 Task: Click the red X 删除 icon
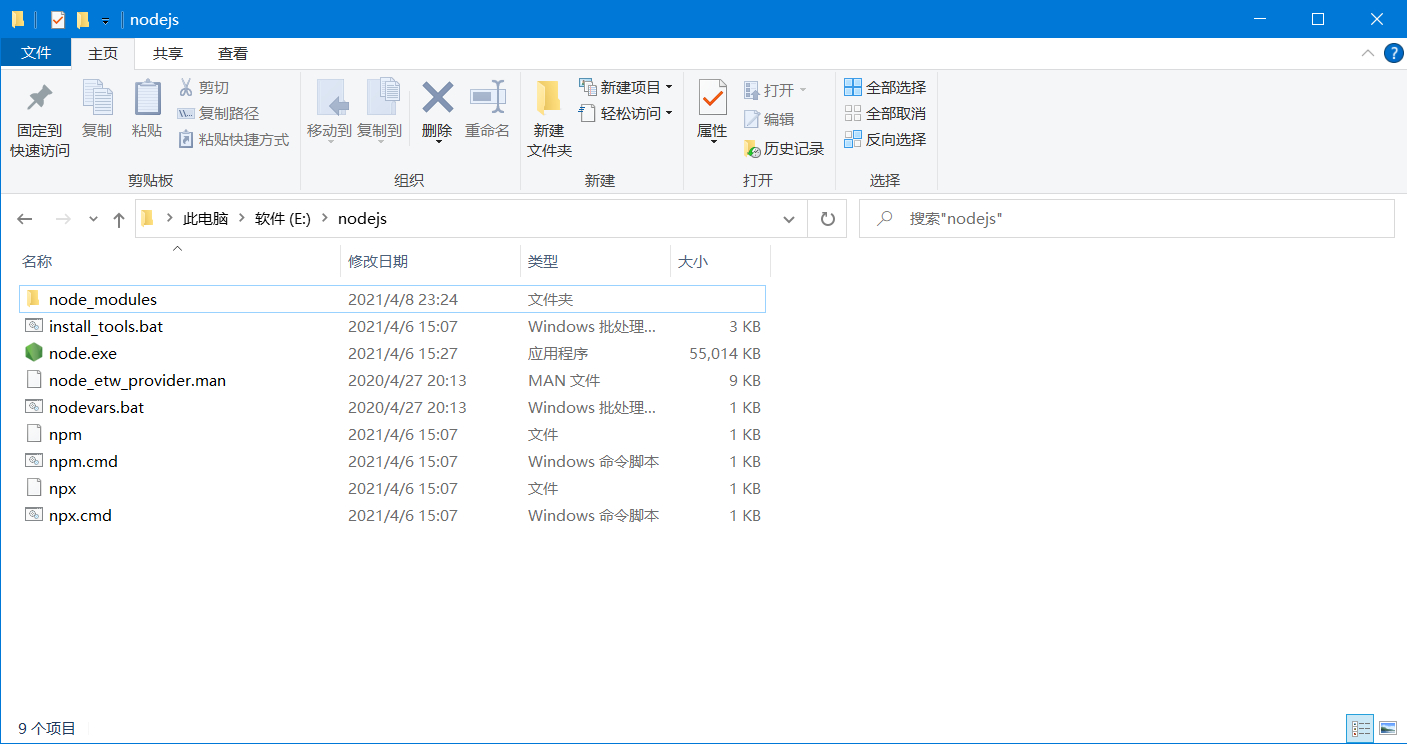click(437, 98)
